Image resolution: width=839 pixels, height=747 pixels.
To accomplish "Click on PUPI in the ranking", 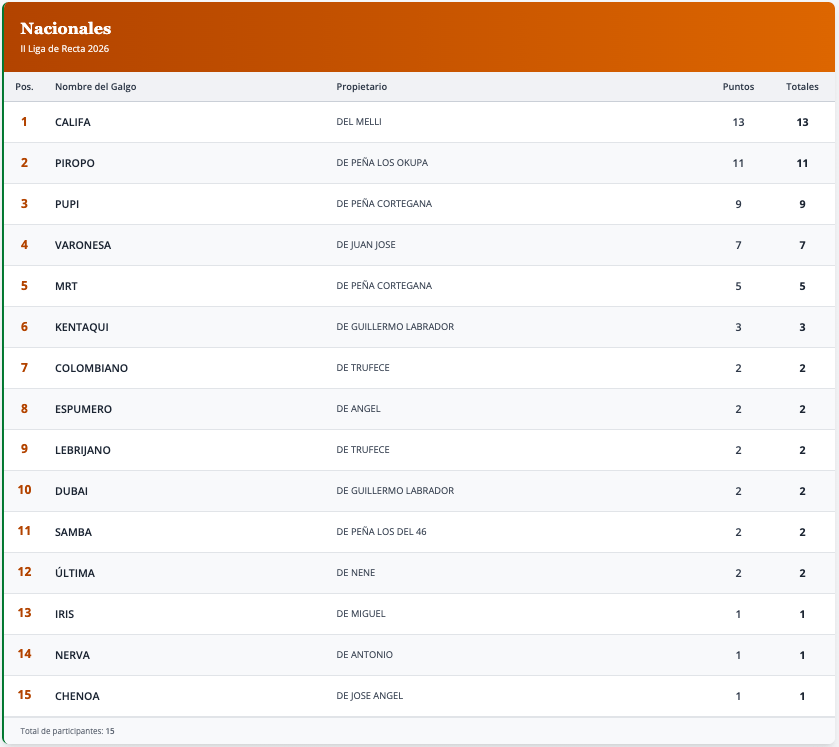I will pos(67,204).
